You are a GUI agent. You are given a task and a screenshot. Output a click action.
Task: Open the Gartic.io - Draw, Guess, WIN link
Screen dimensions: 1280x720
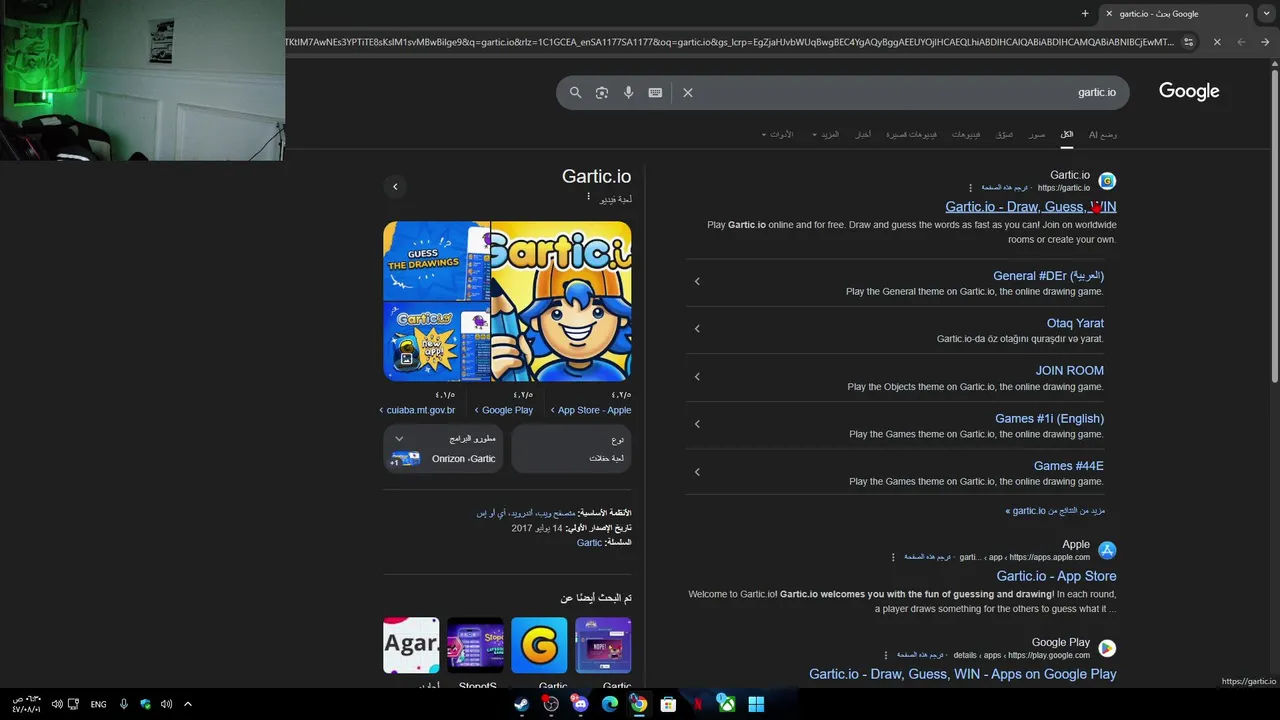(1031, 207)
